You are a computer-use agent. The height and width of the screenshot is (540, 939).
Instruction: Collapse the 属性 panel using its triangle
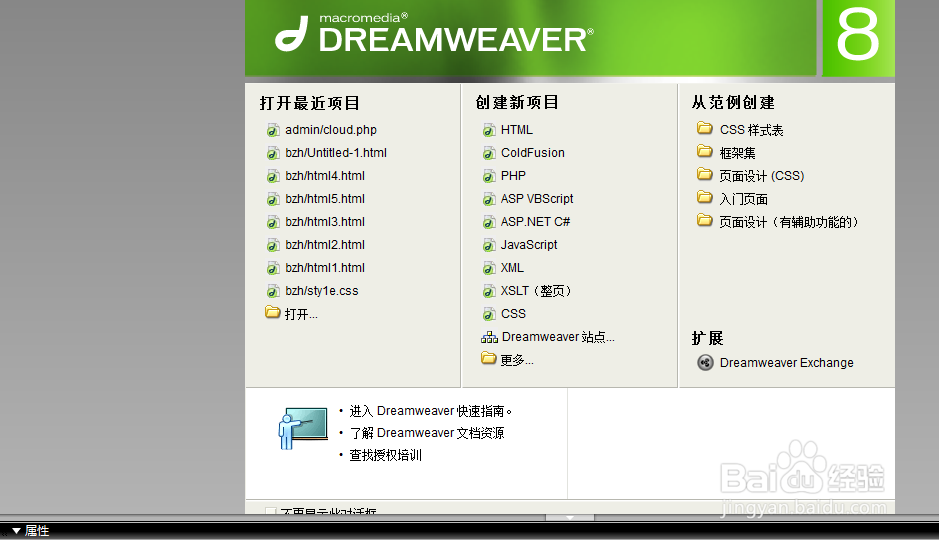[x=16, y=530]
